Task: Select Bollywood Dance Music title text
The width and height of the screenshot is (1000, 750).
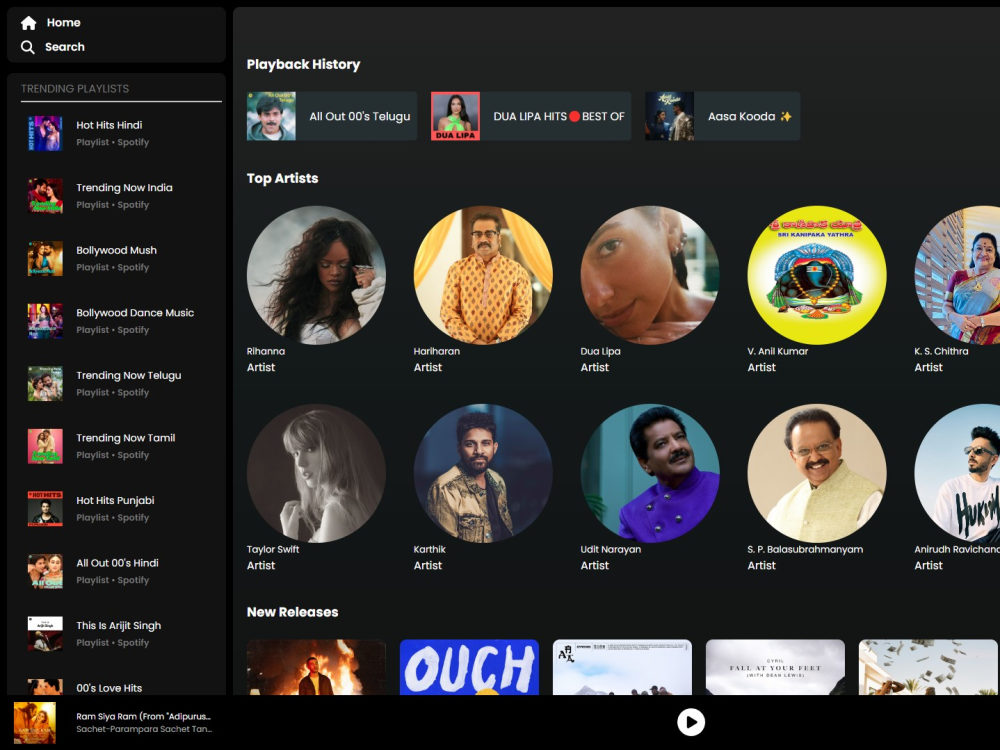Action: point(135,312)
